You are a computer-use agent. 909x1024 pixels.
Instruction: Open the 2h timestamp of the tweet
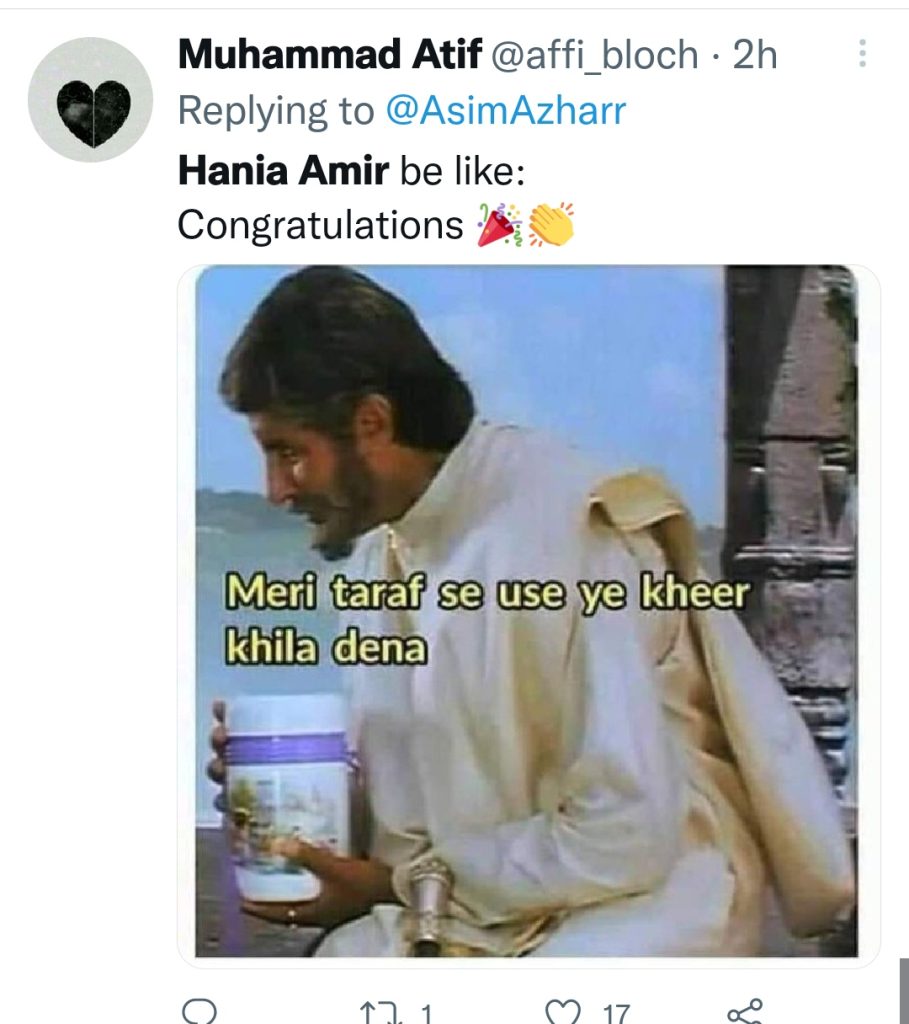[x=755, y=54]
